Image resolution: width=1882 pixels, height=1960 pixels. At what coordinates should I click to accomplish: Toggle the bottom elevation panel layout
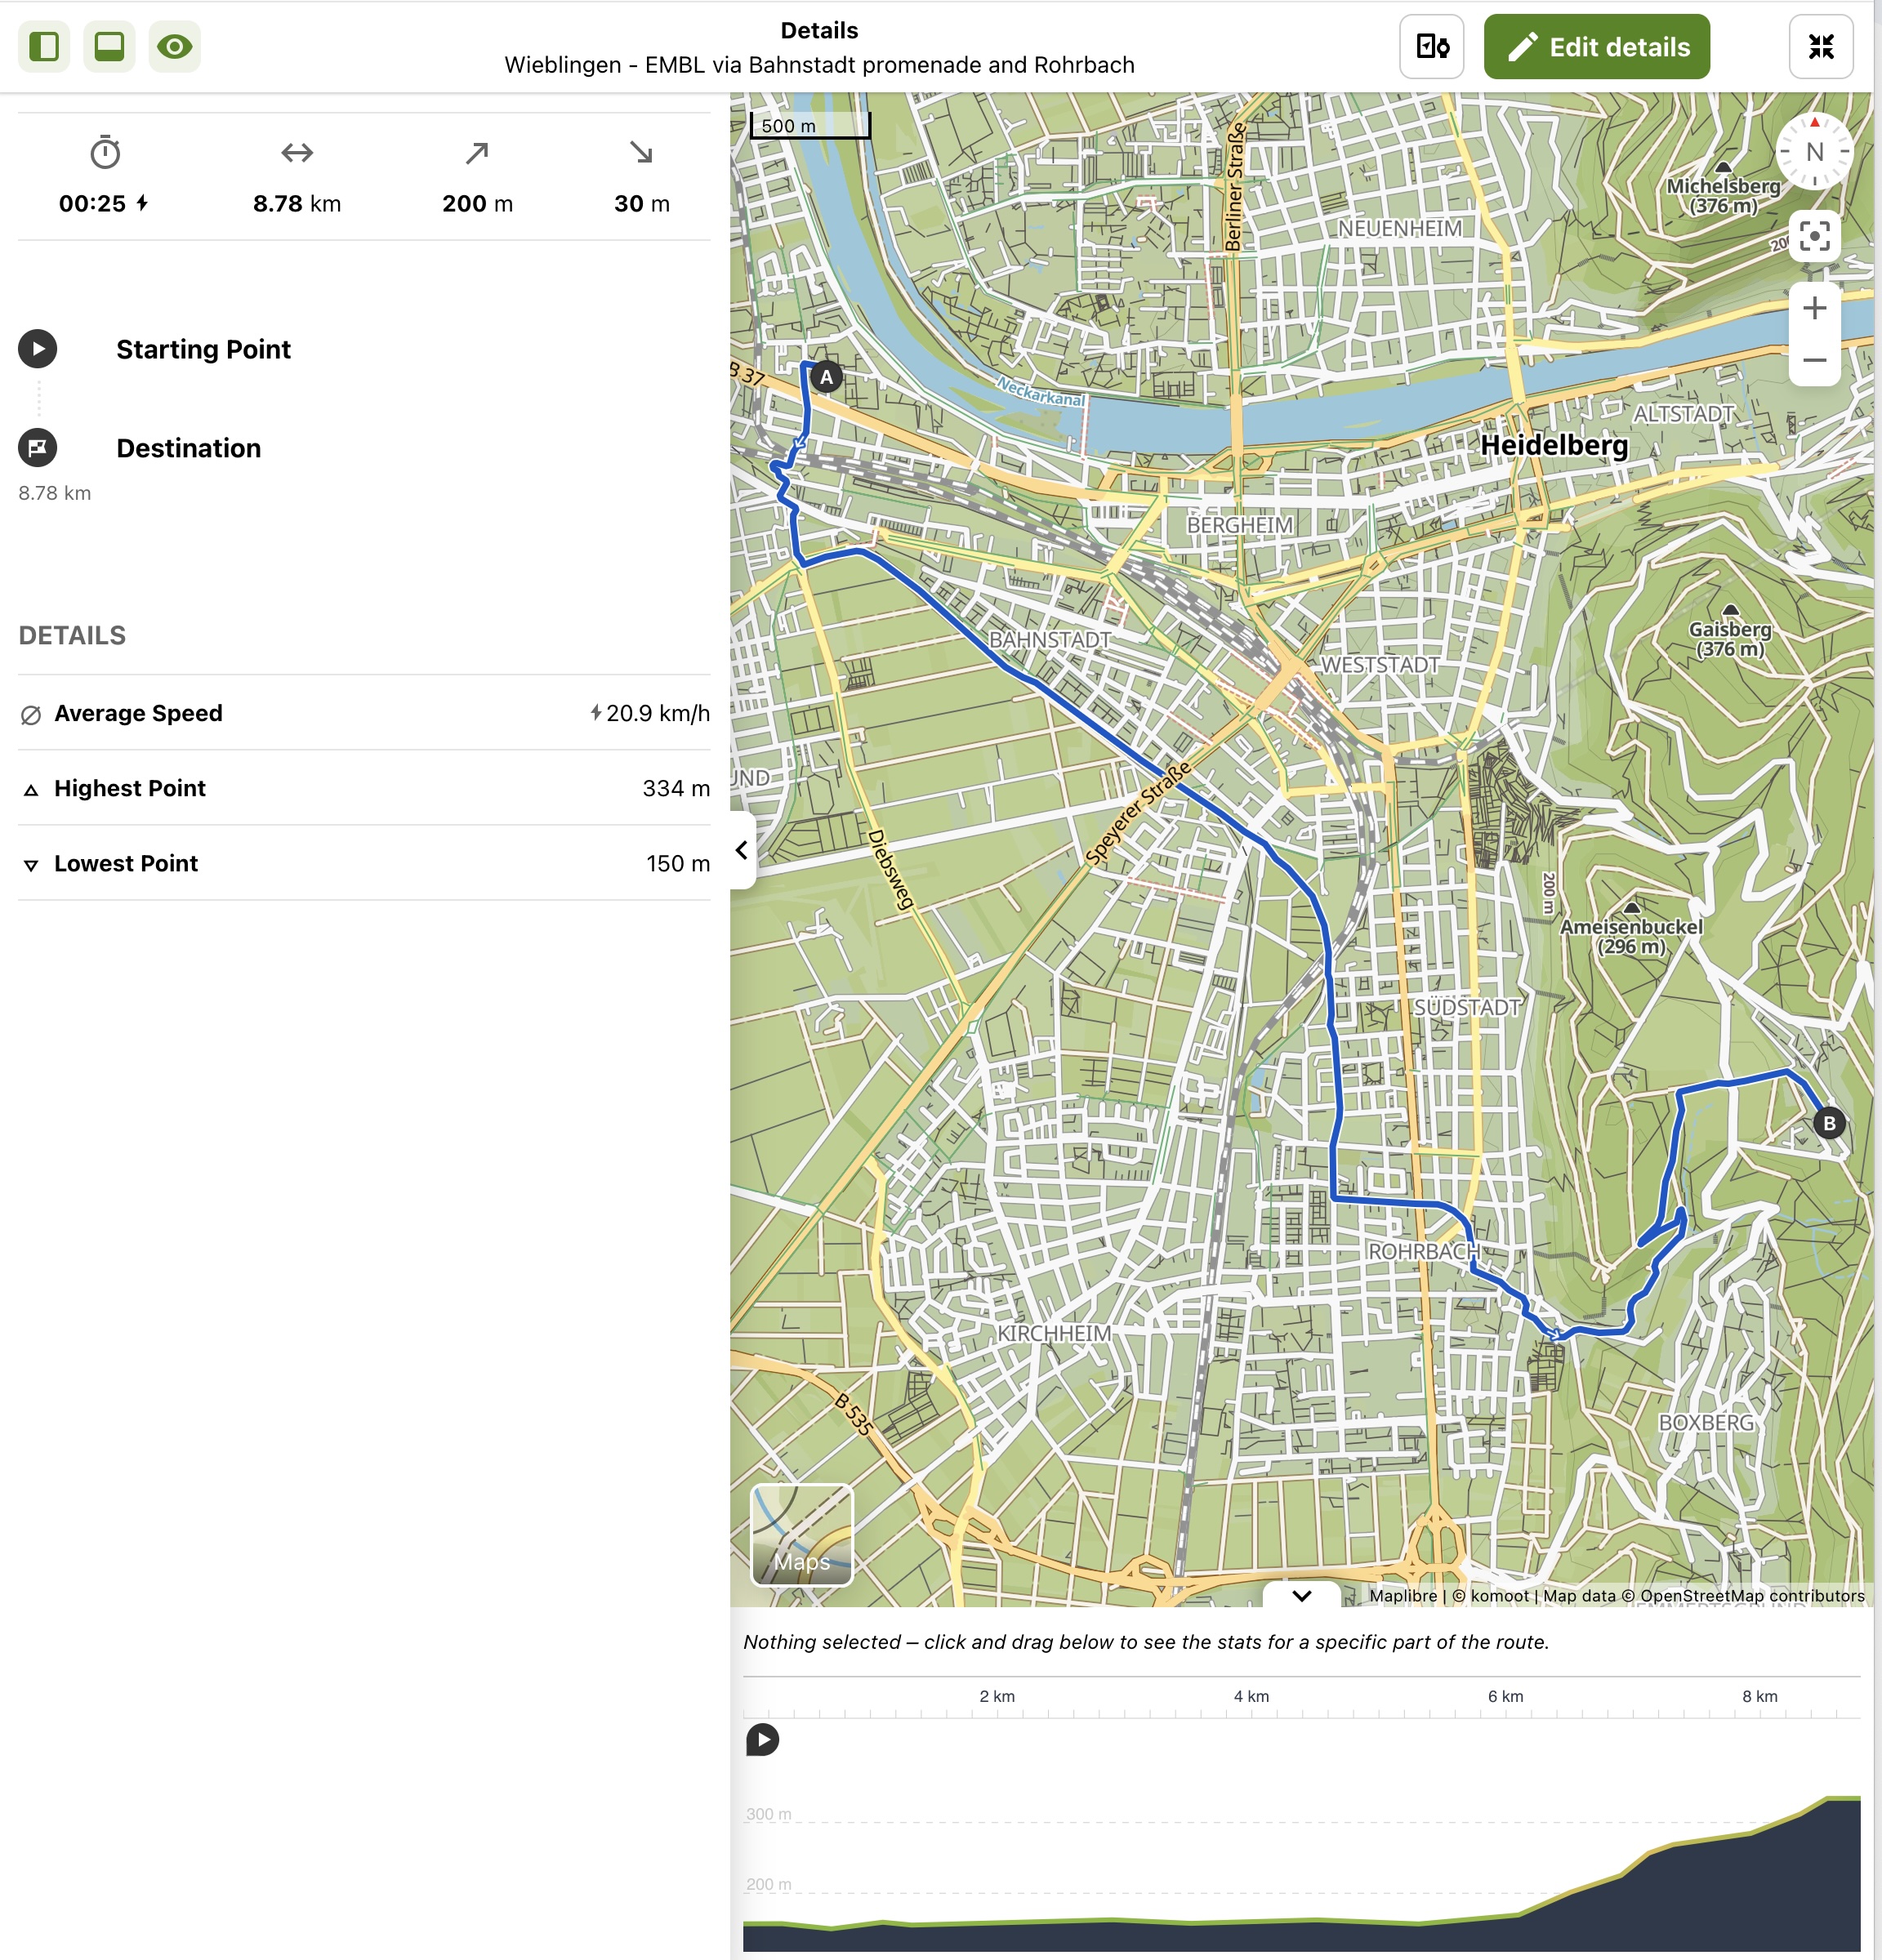[109, 47]
